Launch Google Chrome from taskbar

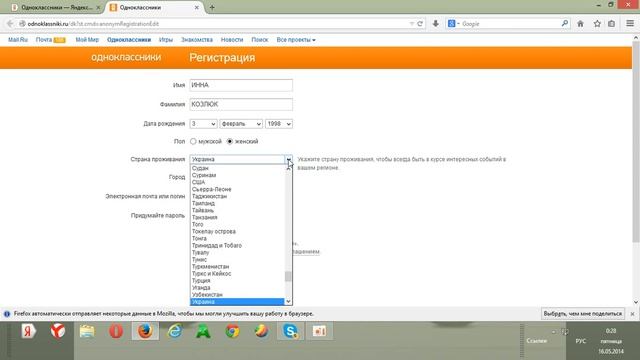(x=233, y=331)
